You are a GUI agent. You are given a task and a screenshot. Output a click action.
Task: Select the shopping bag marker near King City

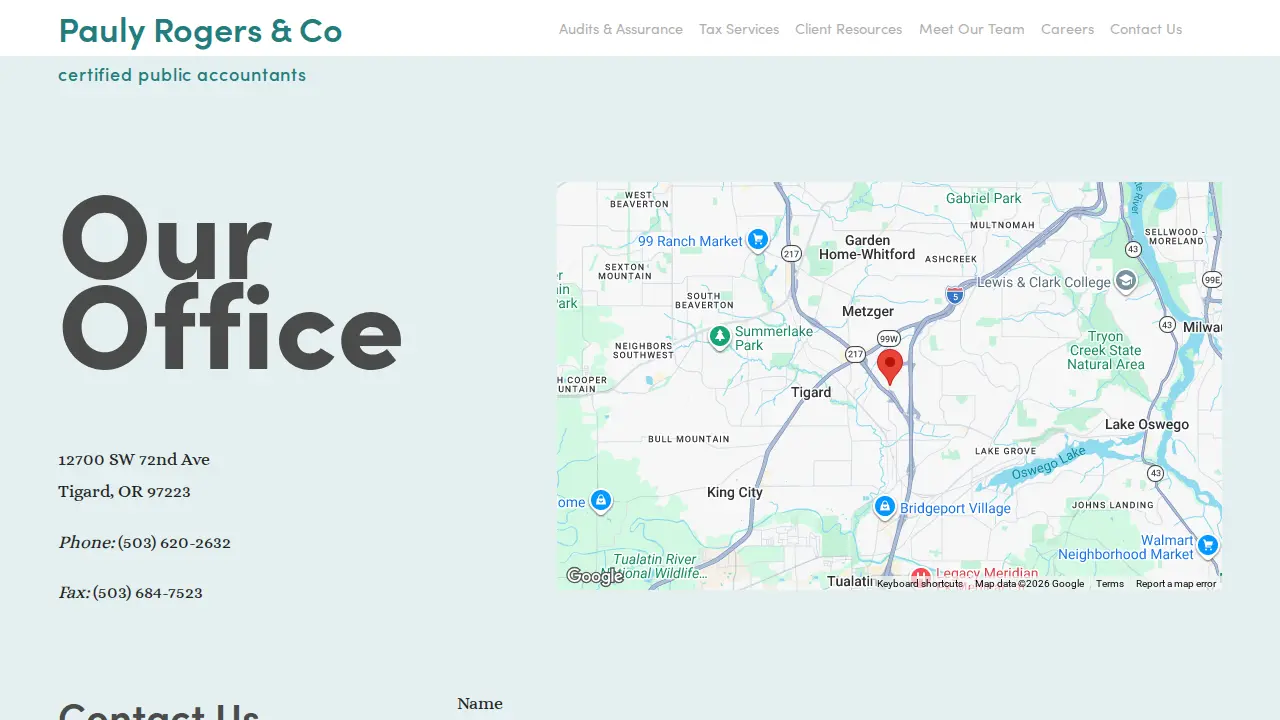click(x=600, y=500)
